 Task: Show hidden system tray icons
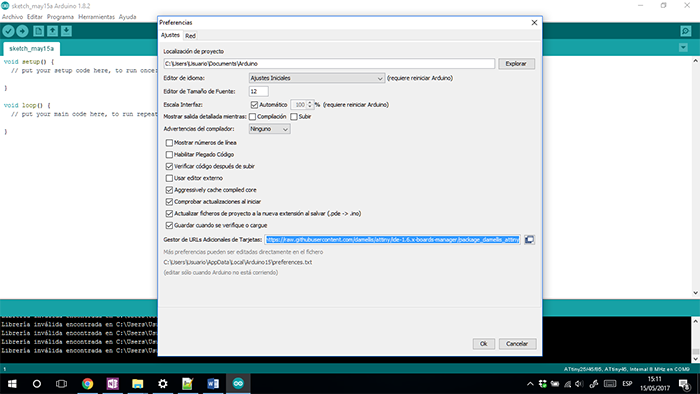(530, 384)
